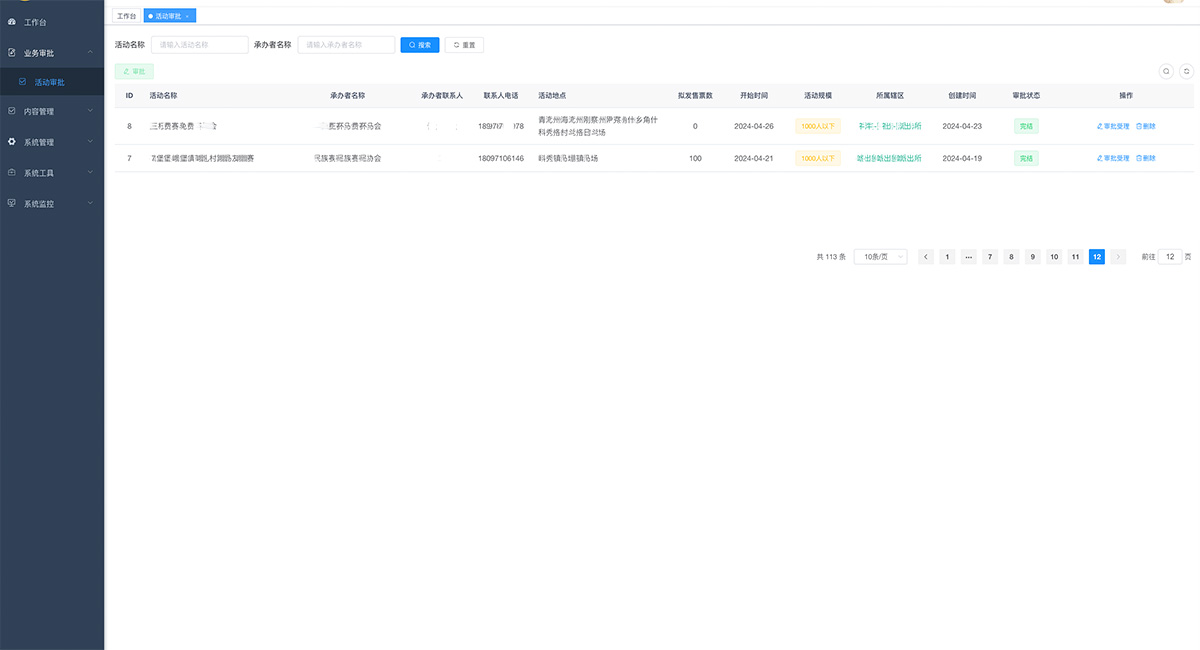
Task: Click the 系统监控 monitor icon in sidebar
Action: click(12, 204)
